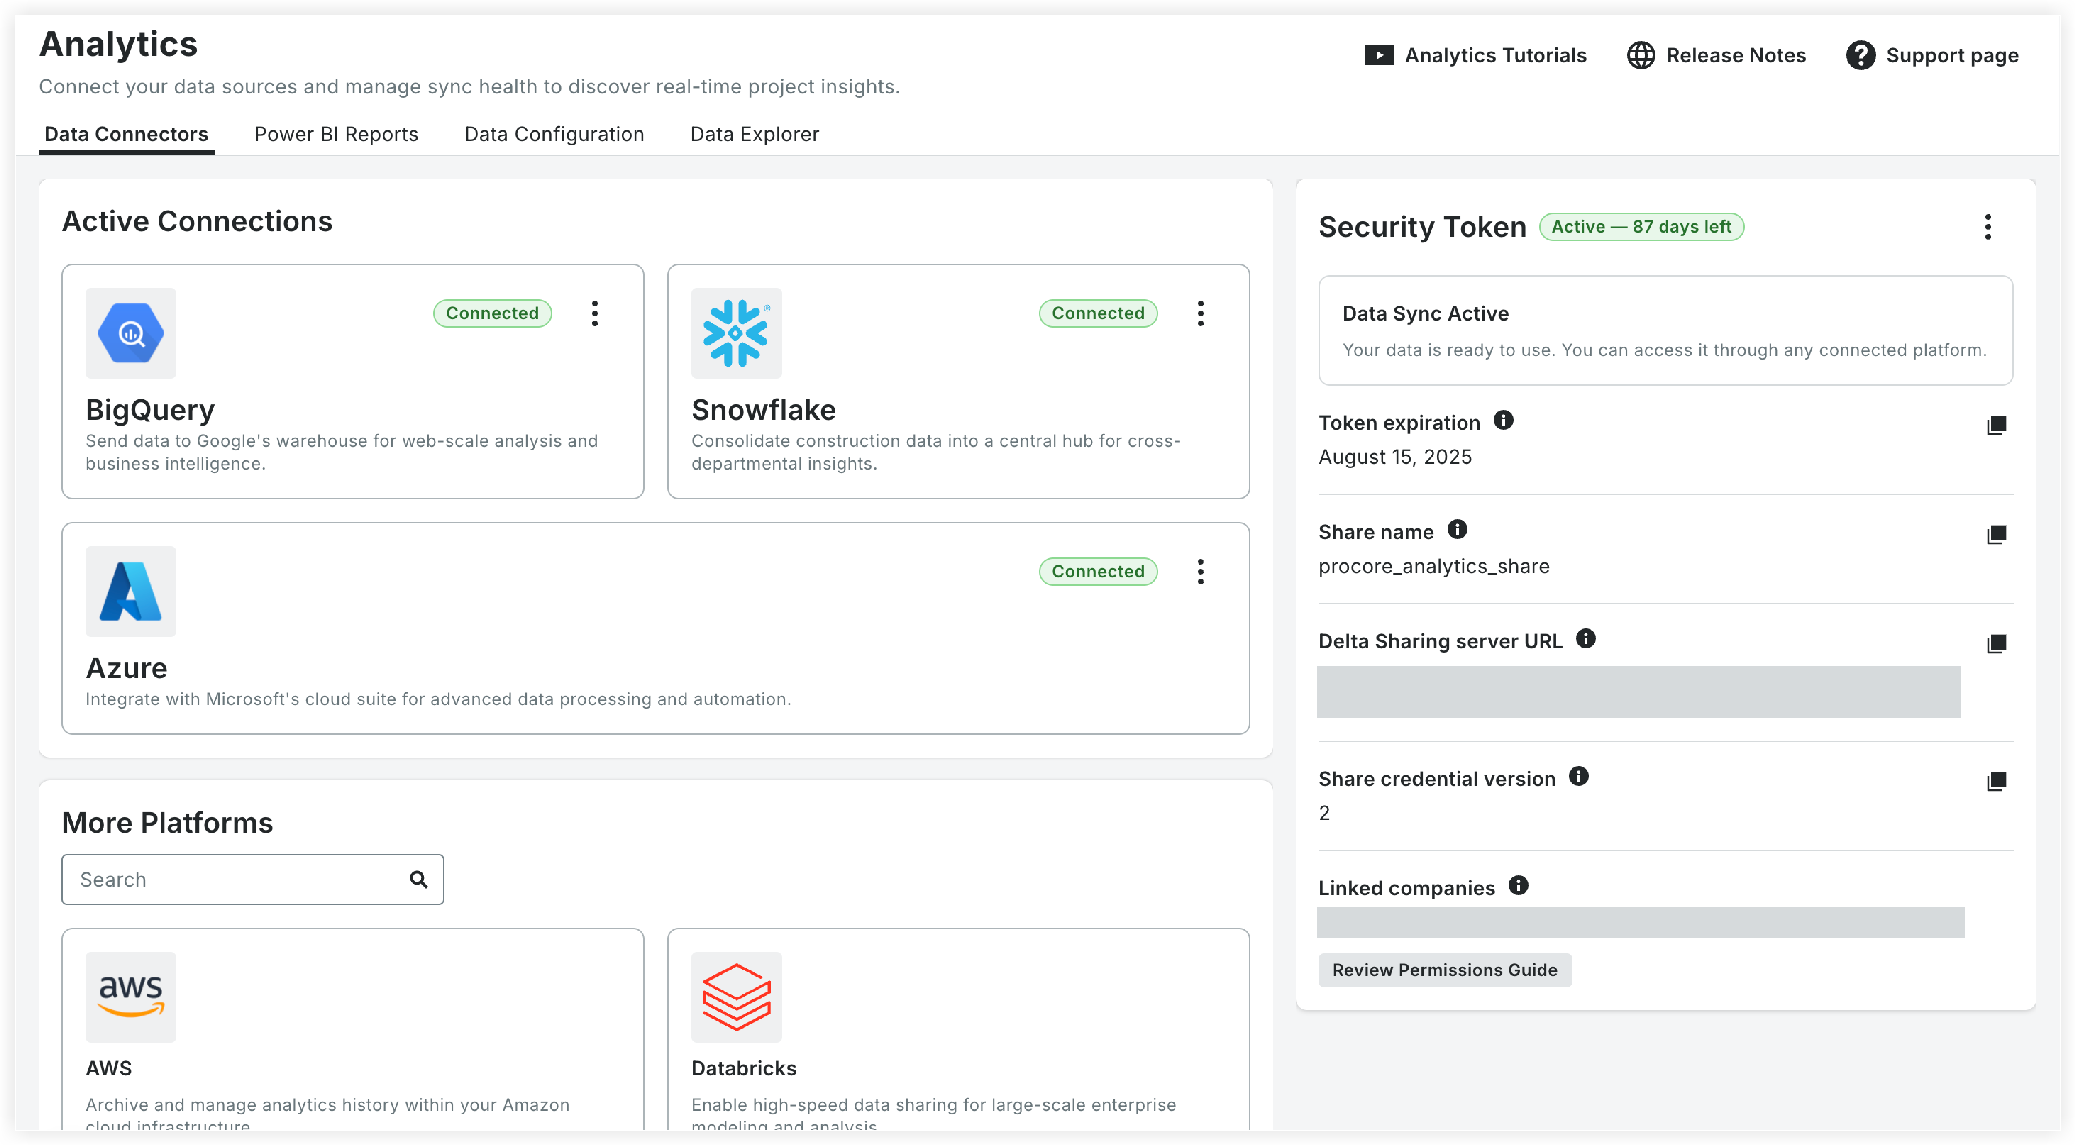
Task: Open Release Notes link
Action: [1716, 55]
